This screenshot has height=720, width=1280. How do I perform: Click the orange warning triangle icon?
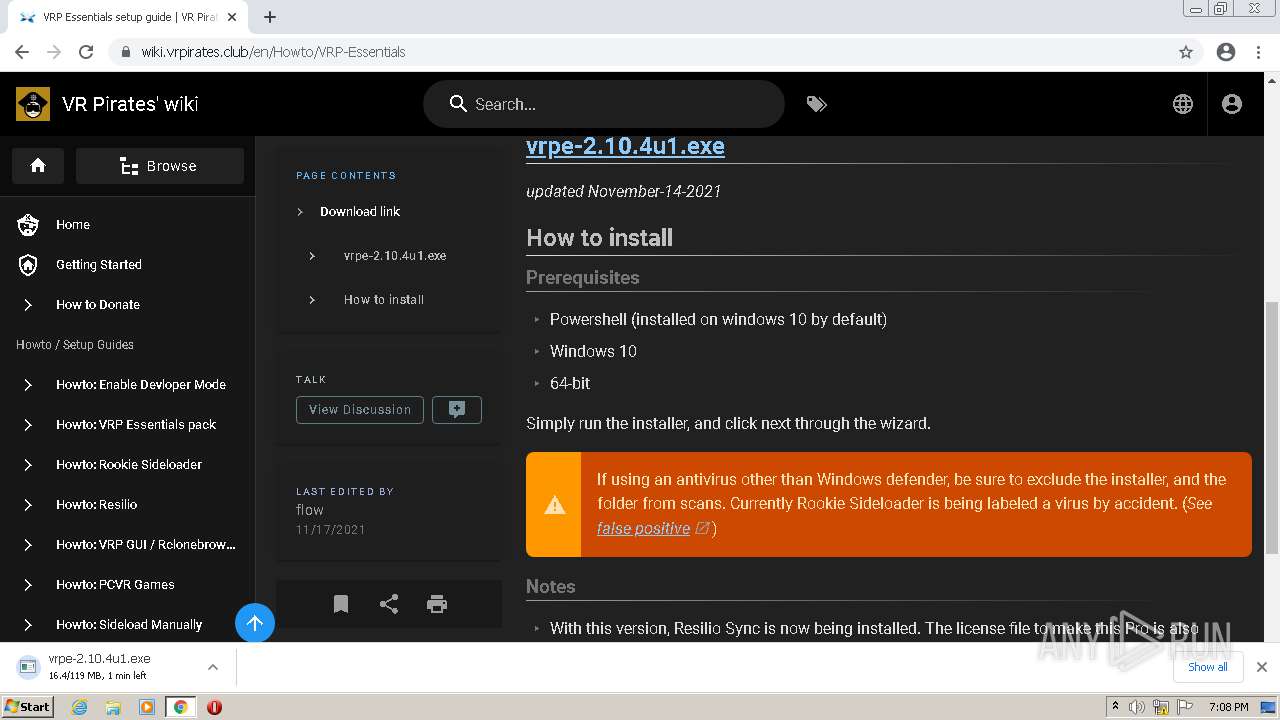click(x=554, y=505)
